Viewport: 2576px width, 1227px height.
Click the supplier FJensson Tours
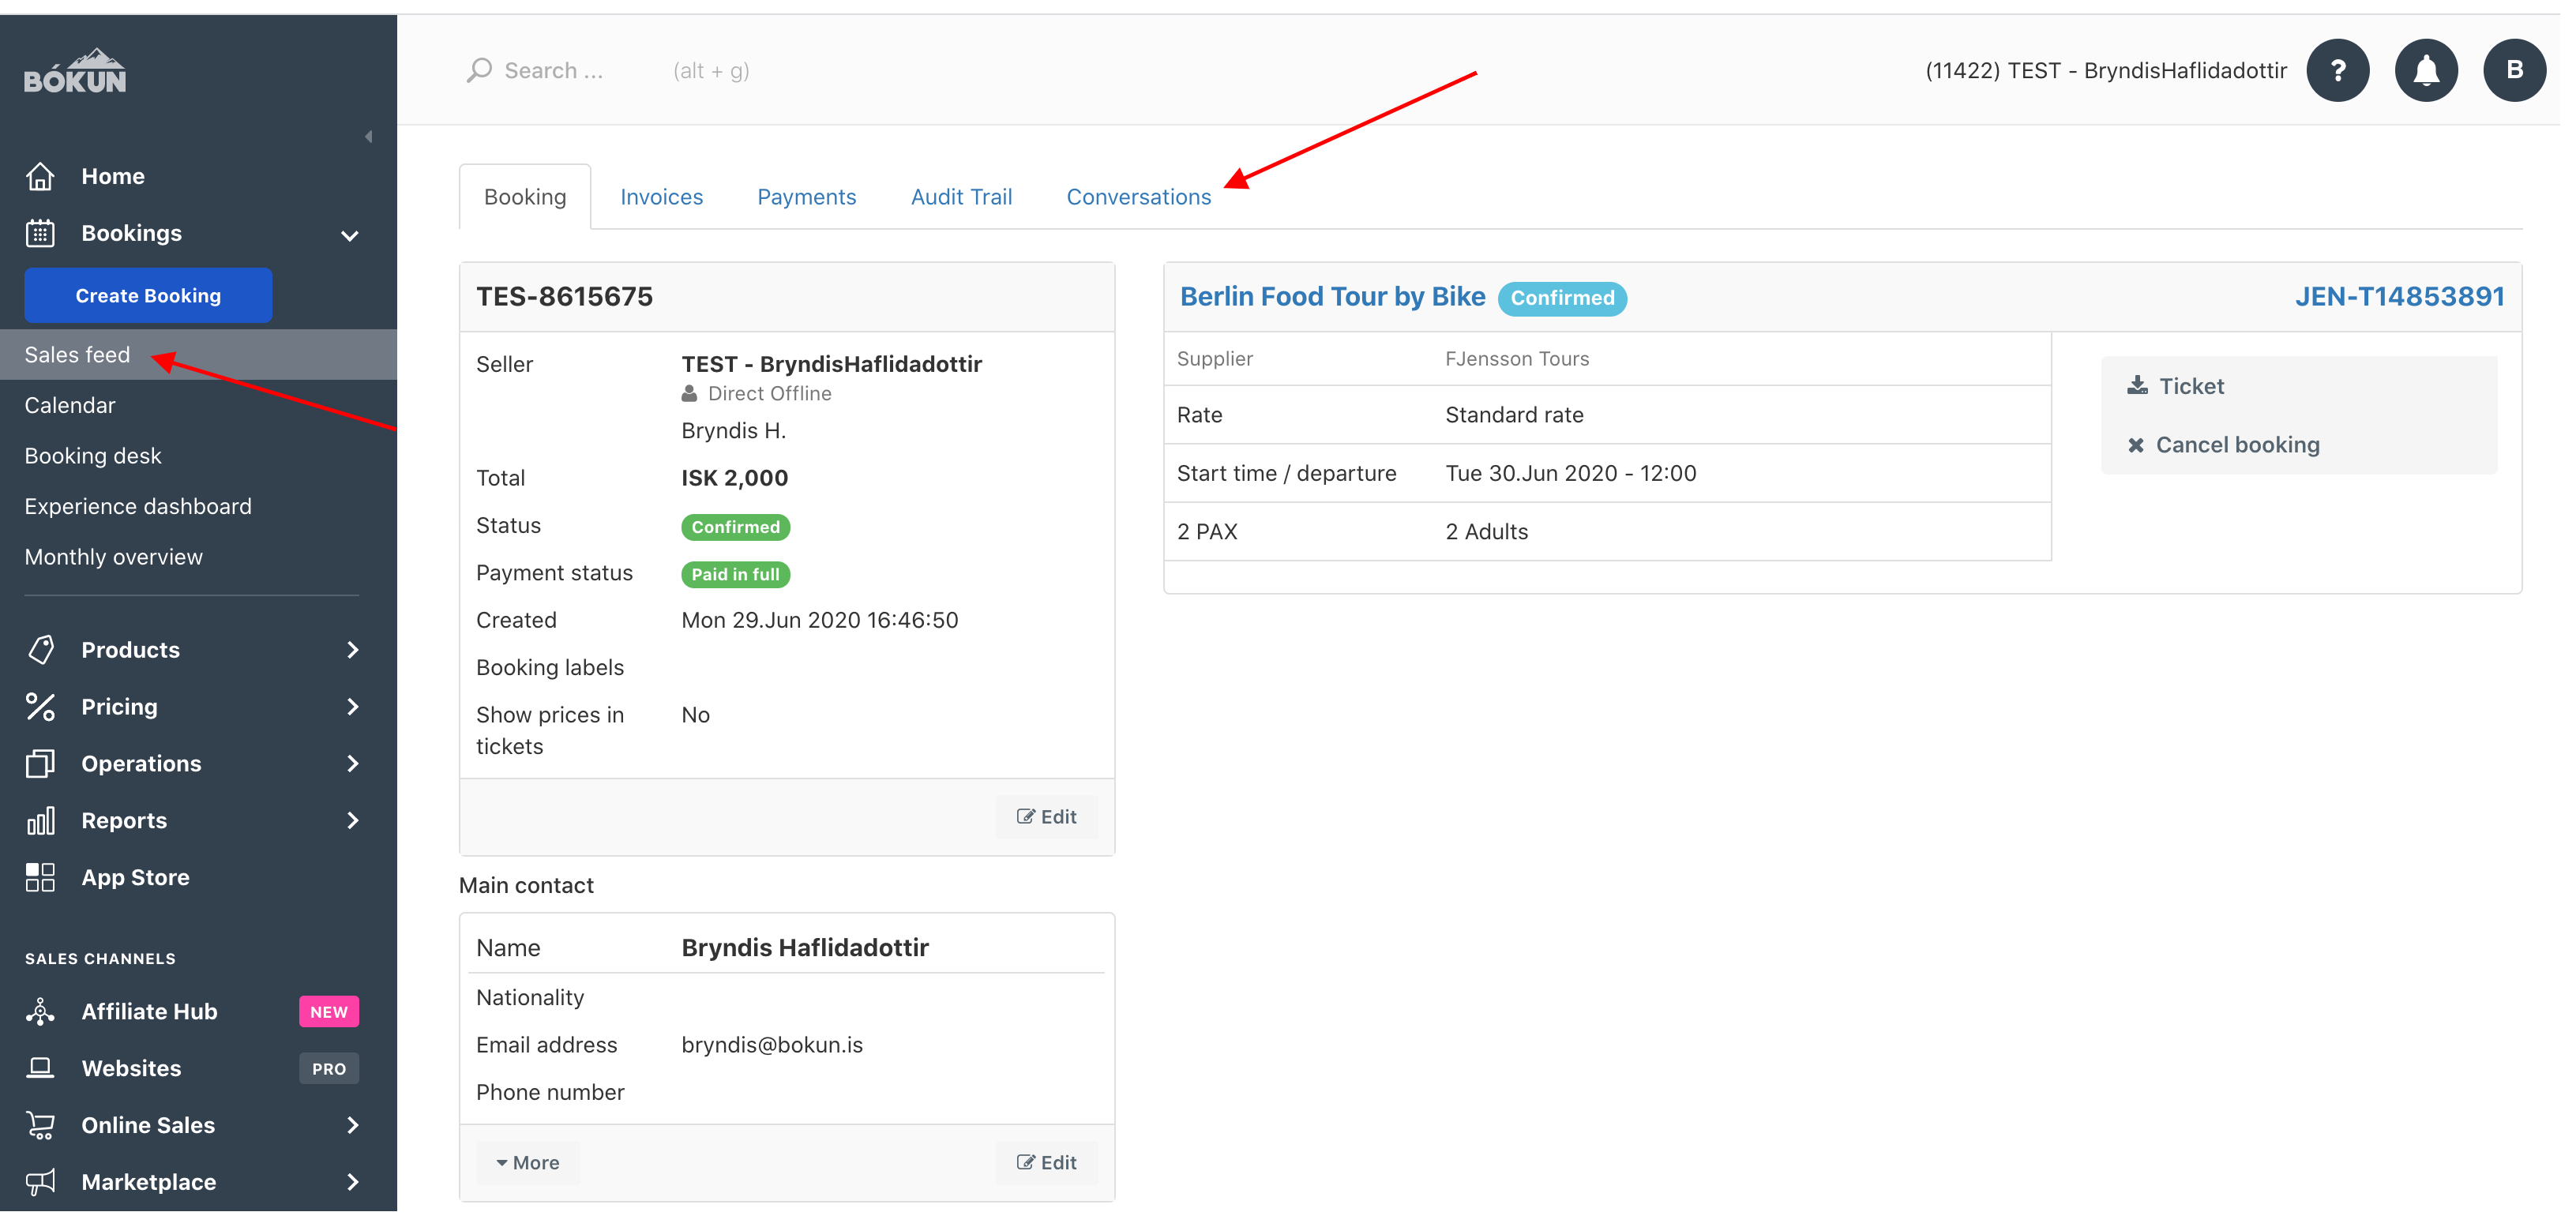point(1517,359)
